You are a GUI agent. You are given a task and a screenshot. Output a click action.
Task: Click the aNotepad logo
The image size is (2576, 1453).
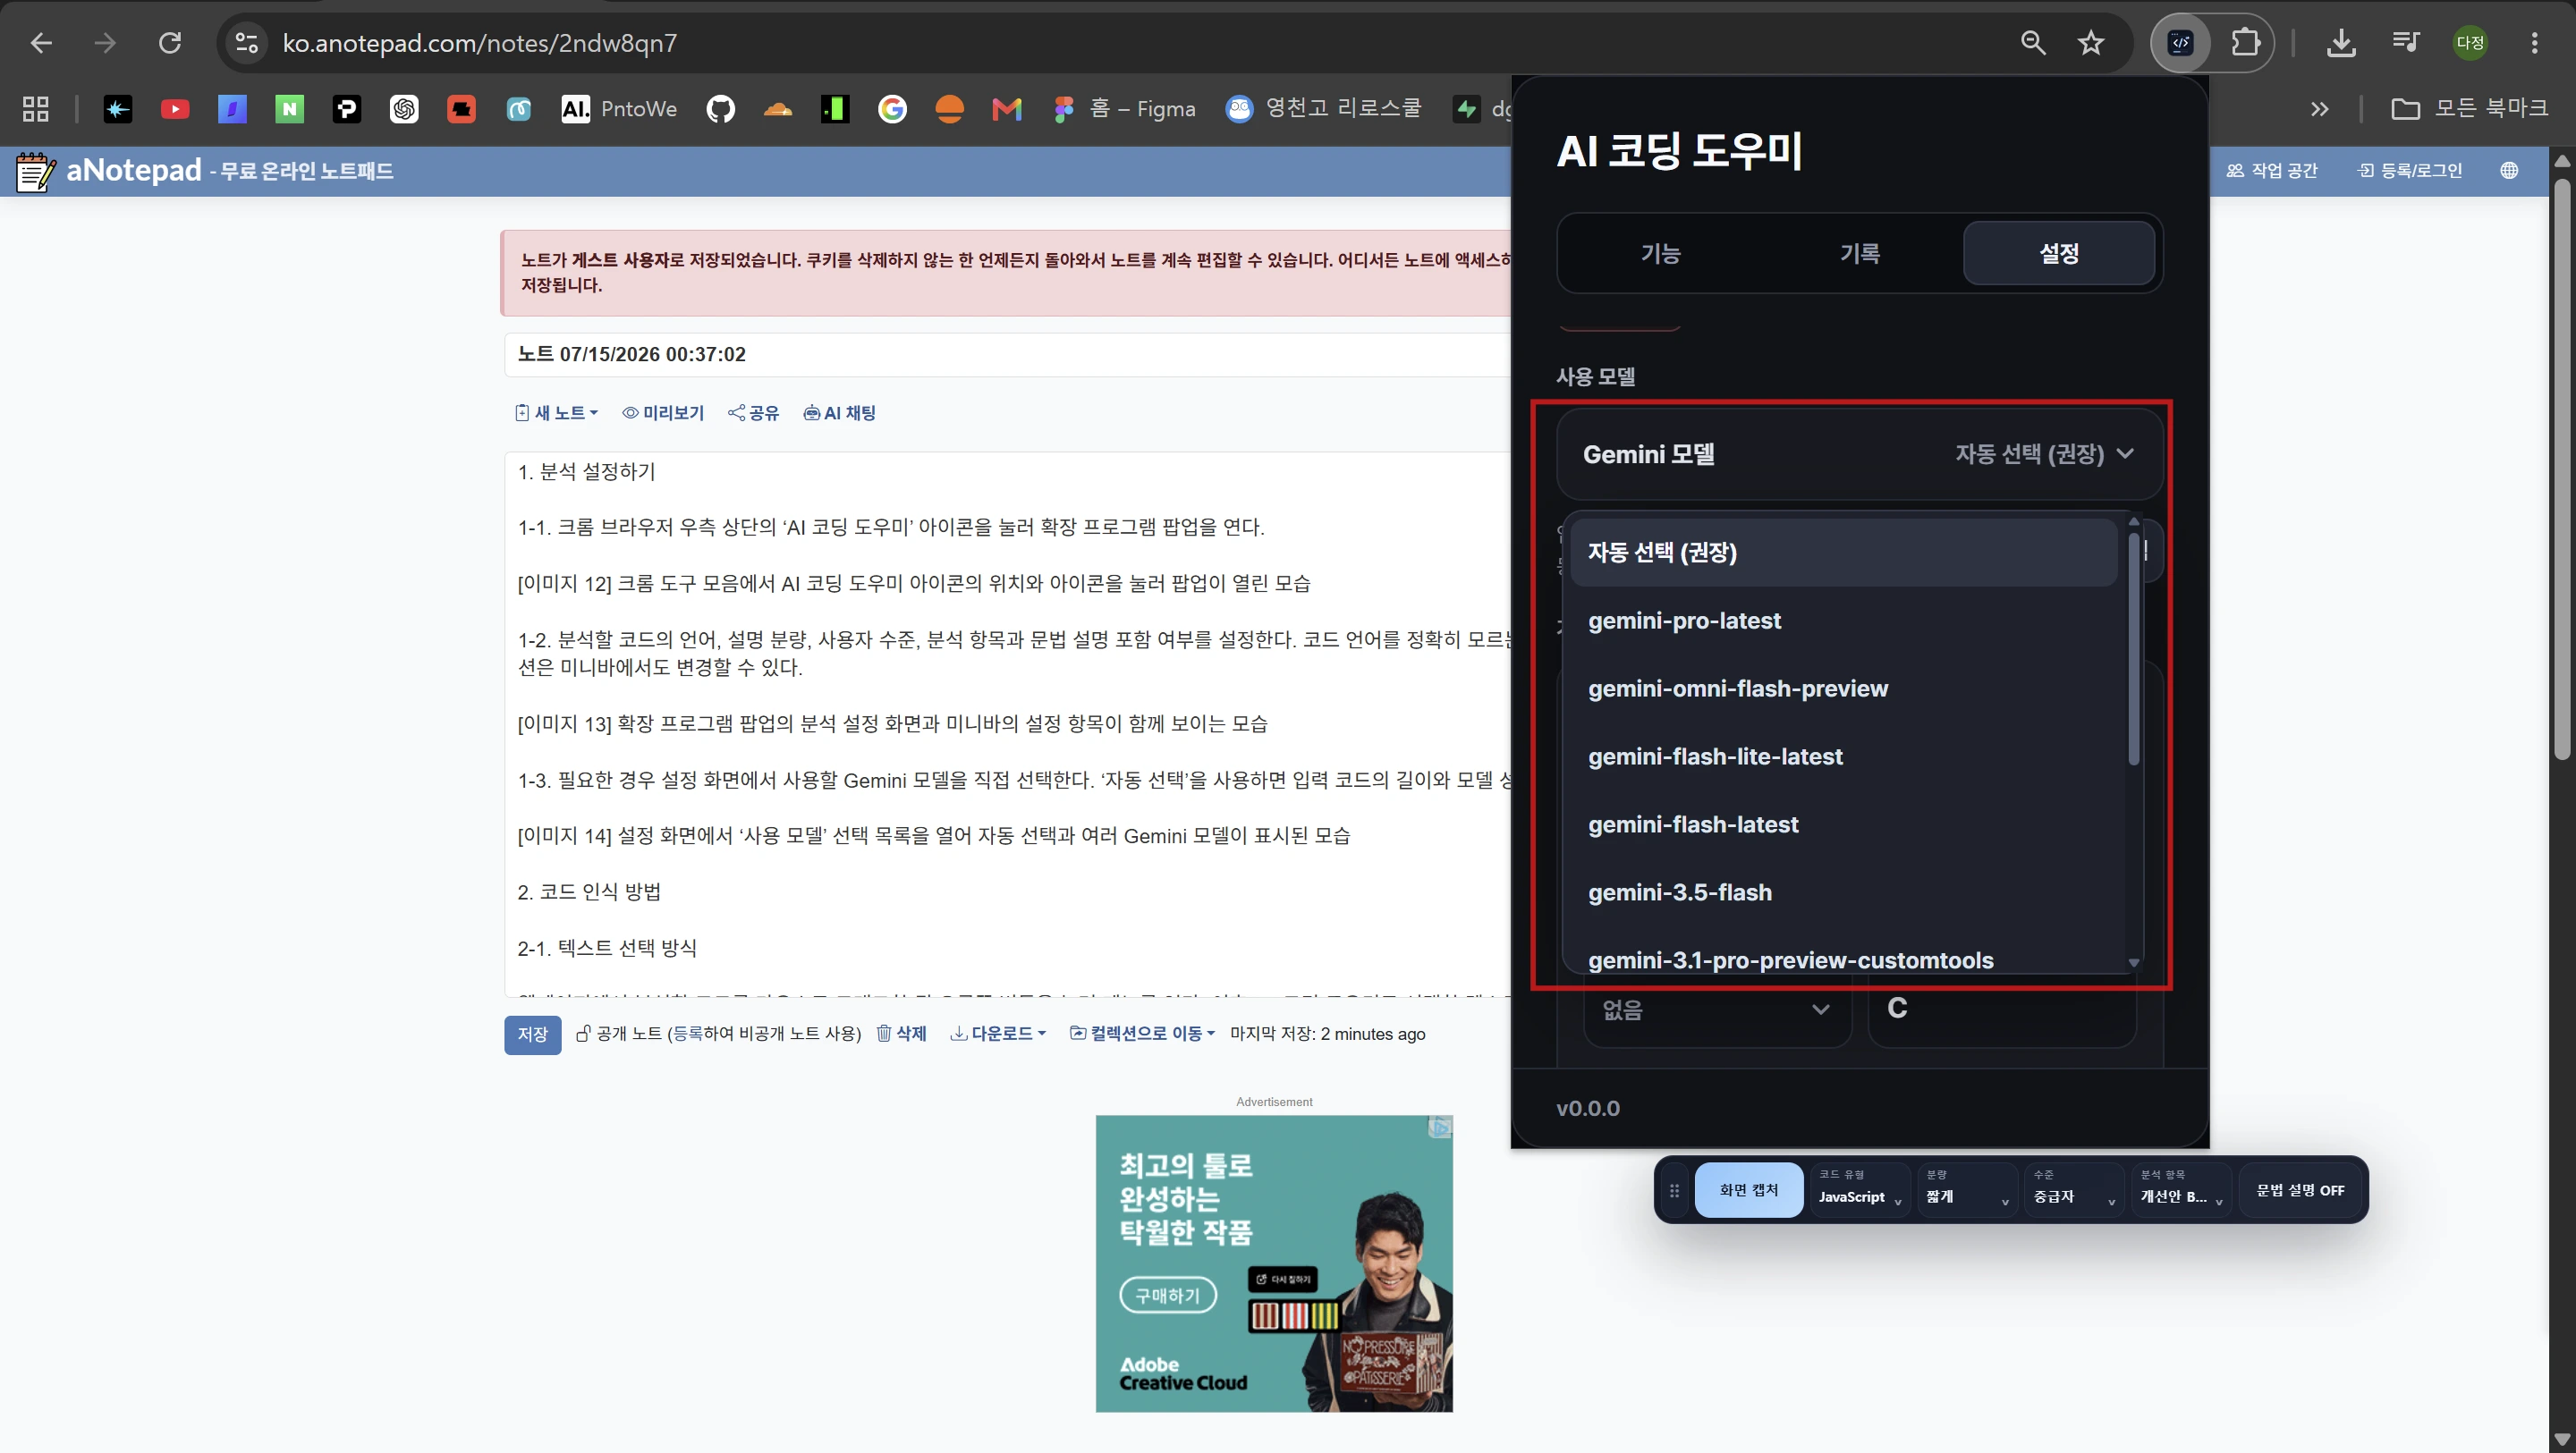[x=109, y=171]
